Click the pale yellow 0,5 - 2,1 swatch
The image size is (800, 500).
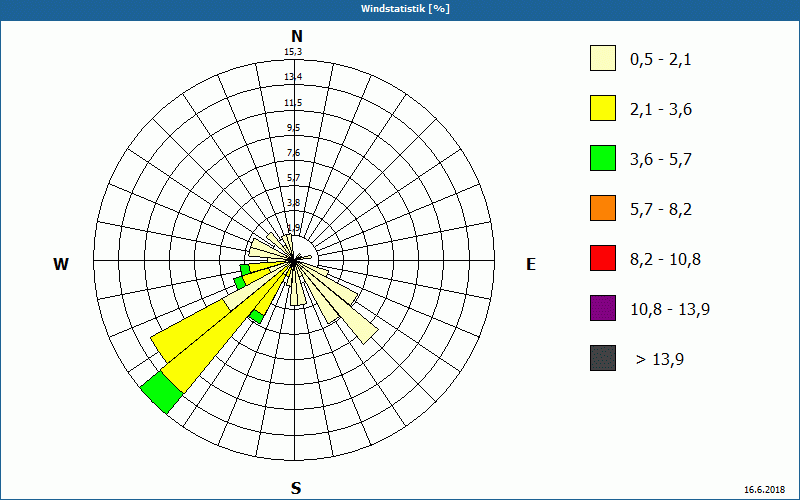point(603,58)
